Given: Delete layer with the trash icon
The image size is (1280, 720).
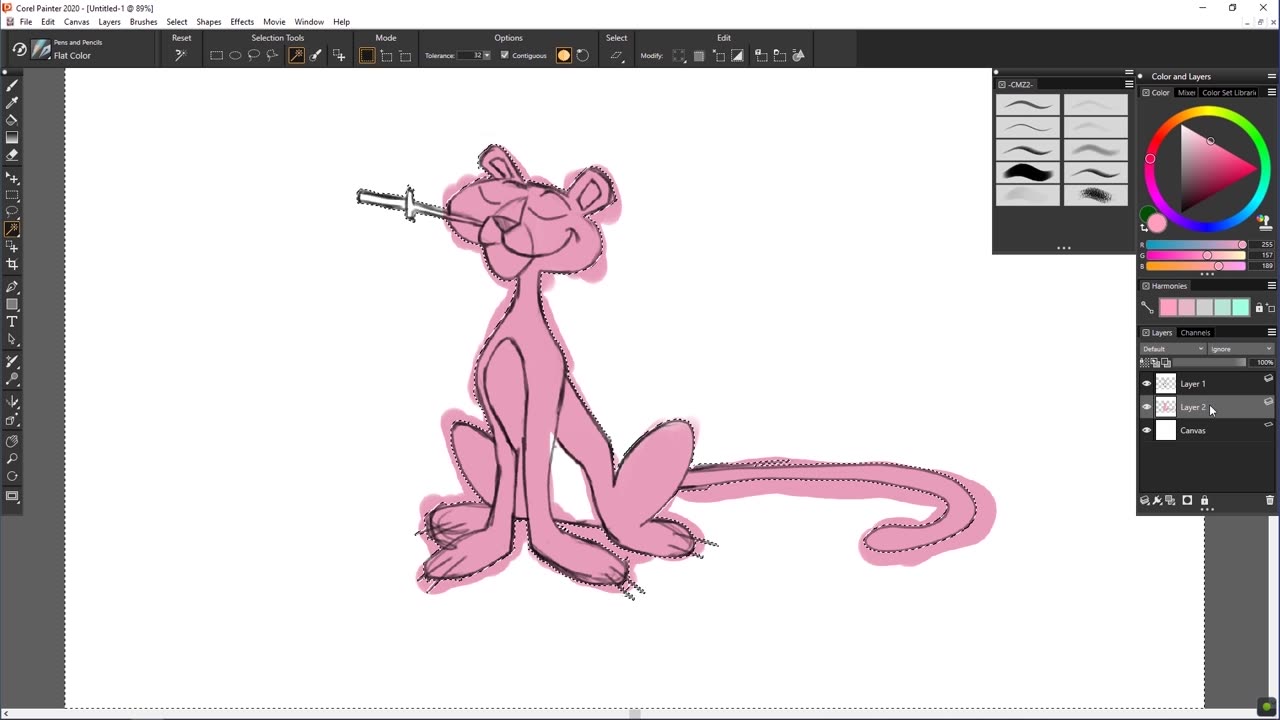Looking at the screenshot, I should click(x=1270, y=500).
